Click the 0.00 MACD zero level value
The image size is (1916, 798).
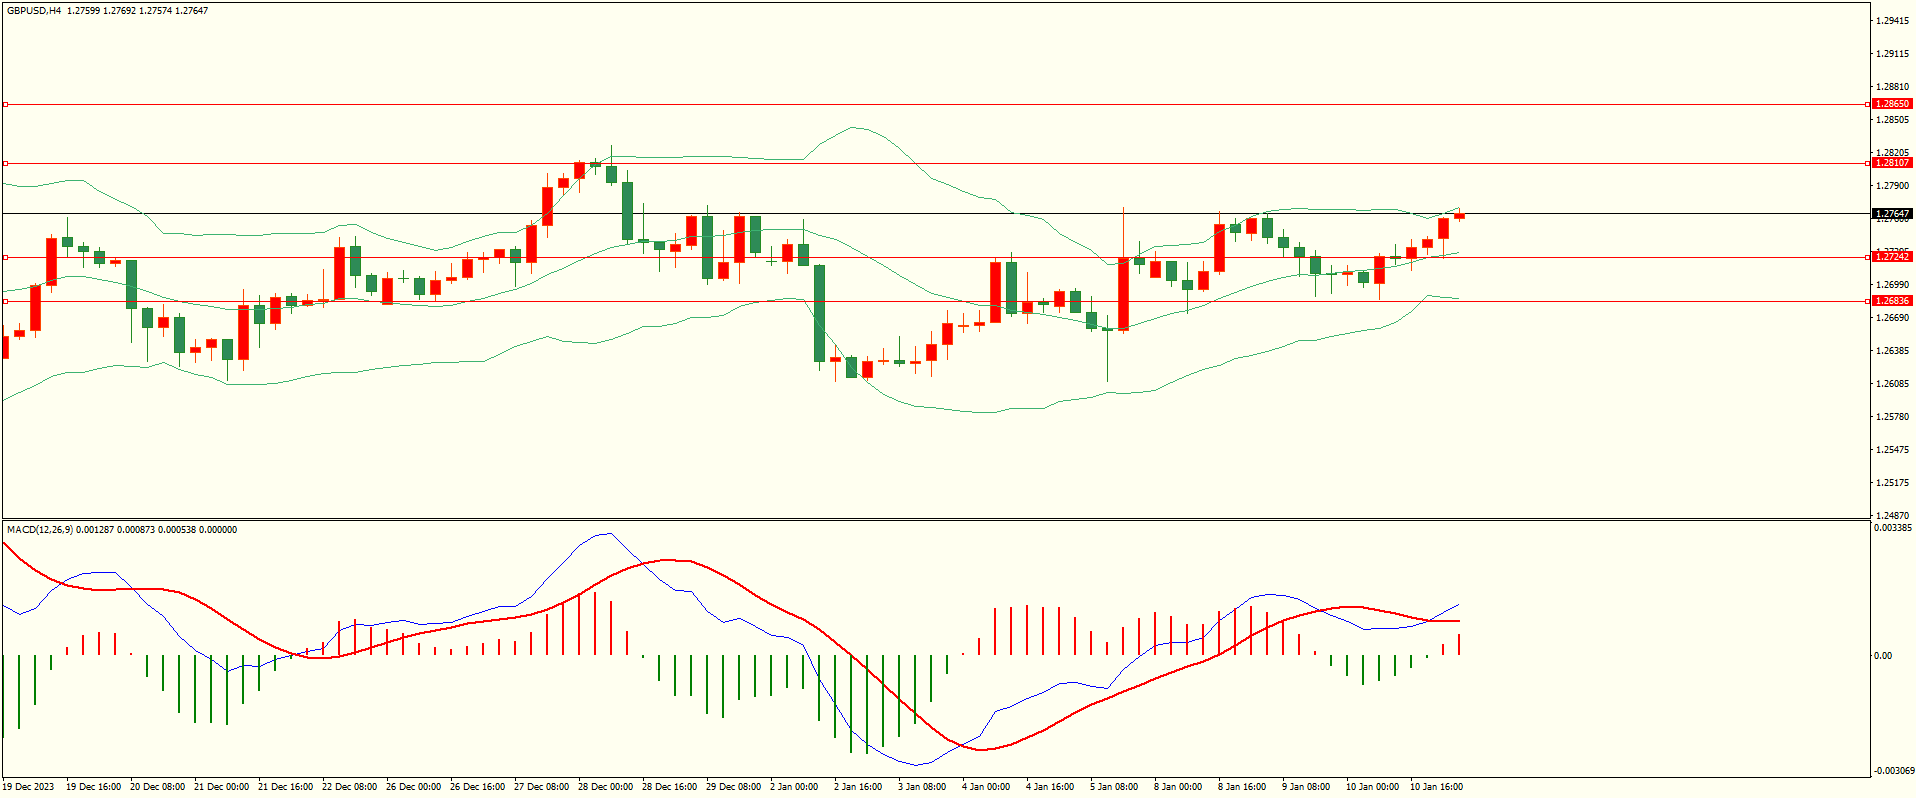[x=1883, y=656]
